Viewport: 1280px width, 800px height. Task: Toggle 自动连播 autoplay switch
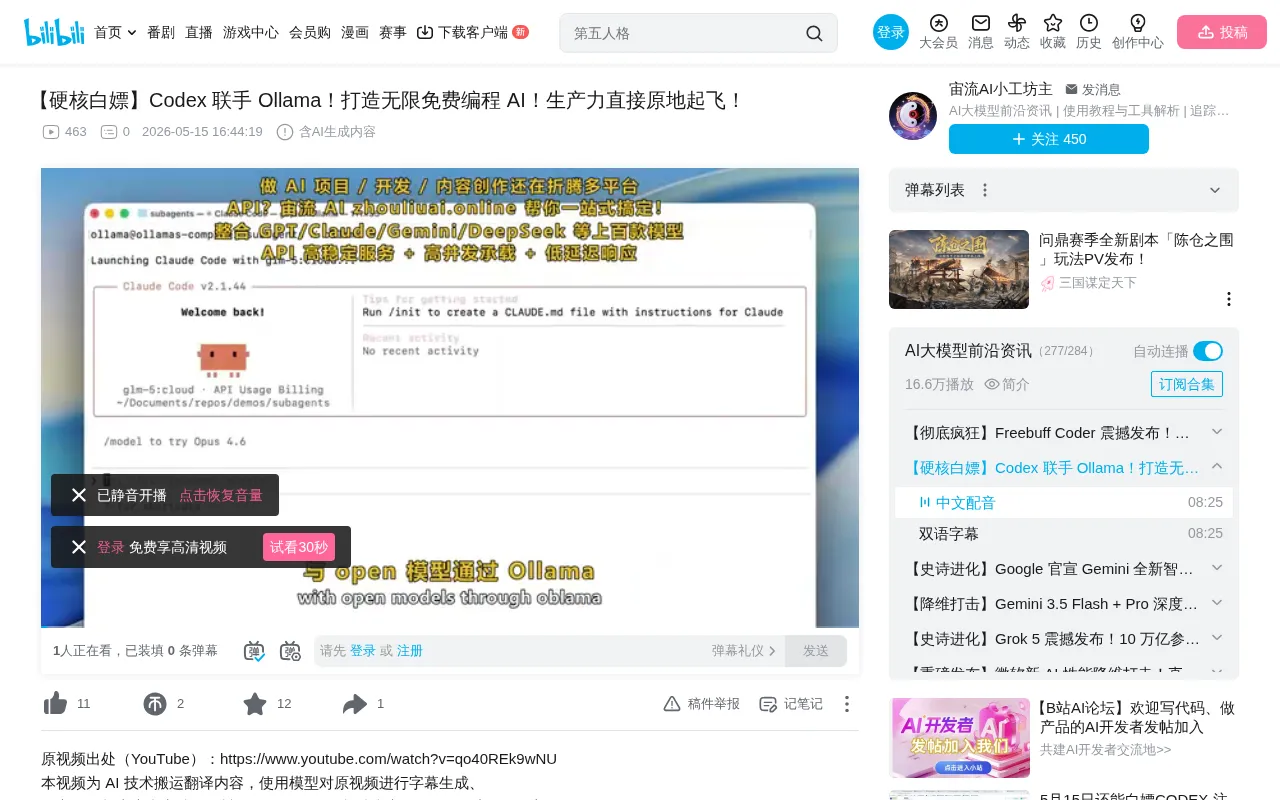point(1208,351)
